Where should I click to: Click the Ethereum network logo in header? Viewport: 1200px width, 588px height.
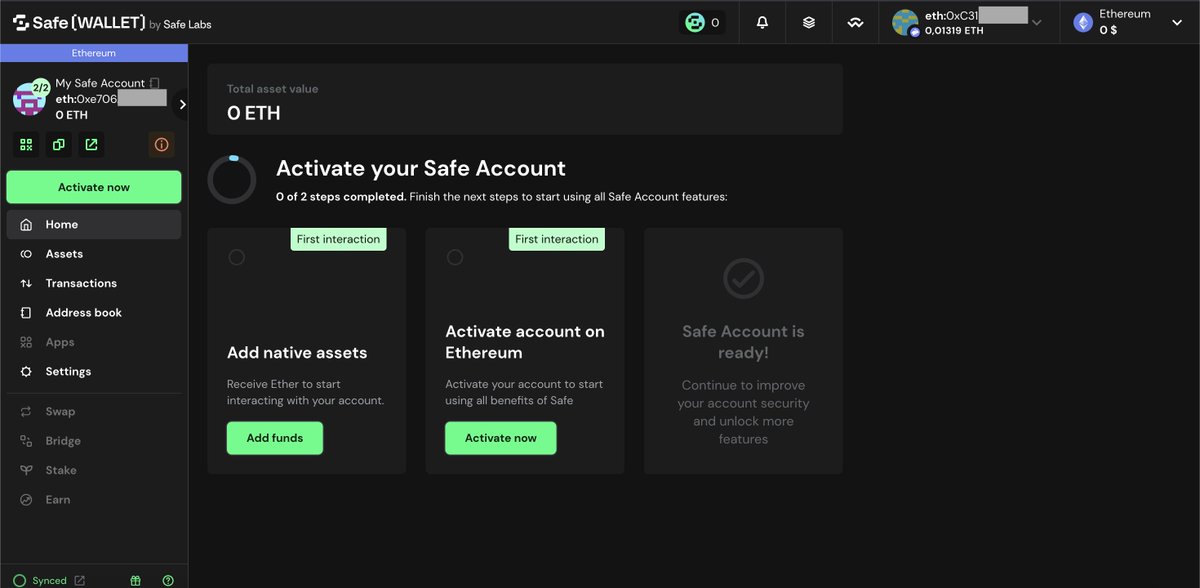1083,22
